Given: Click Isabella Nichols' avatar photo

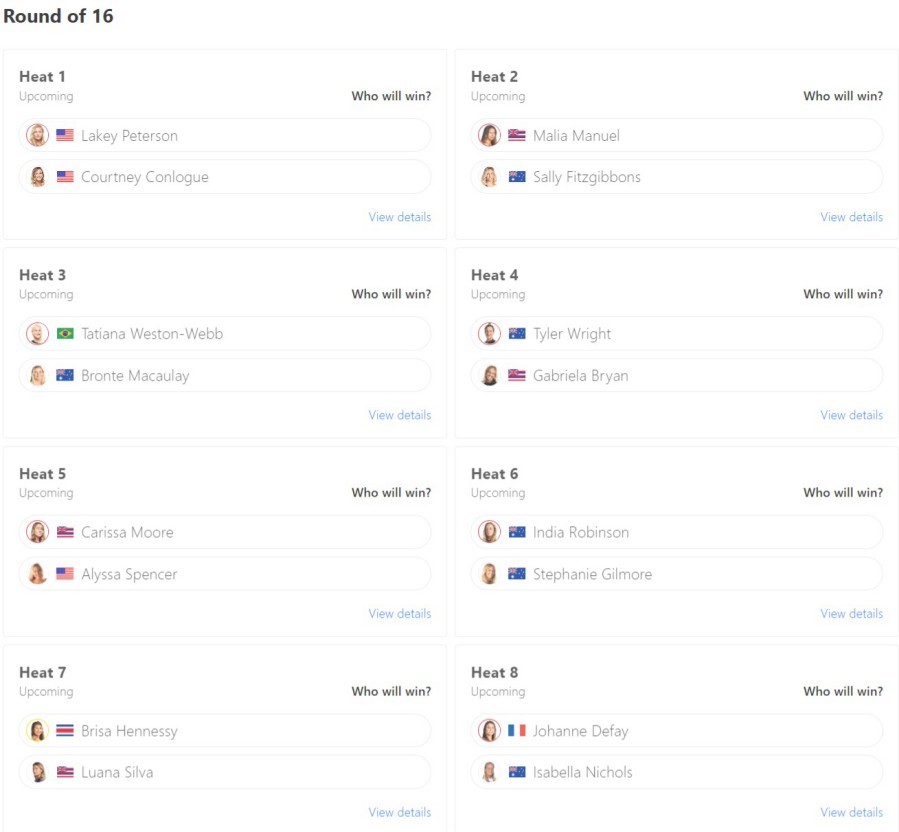Looking at the screenshot, I should [489, 772].
